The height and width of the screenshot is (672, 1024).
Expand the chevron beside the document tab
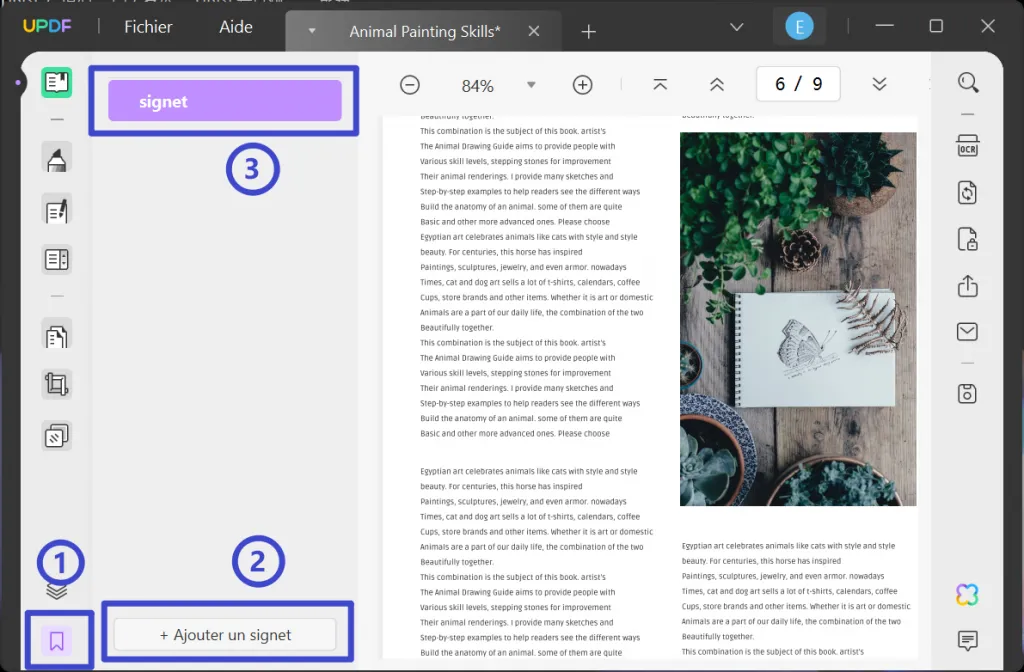click(311, 31)
